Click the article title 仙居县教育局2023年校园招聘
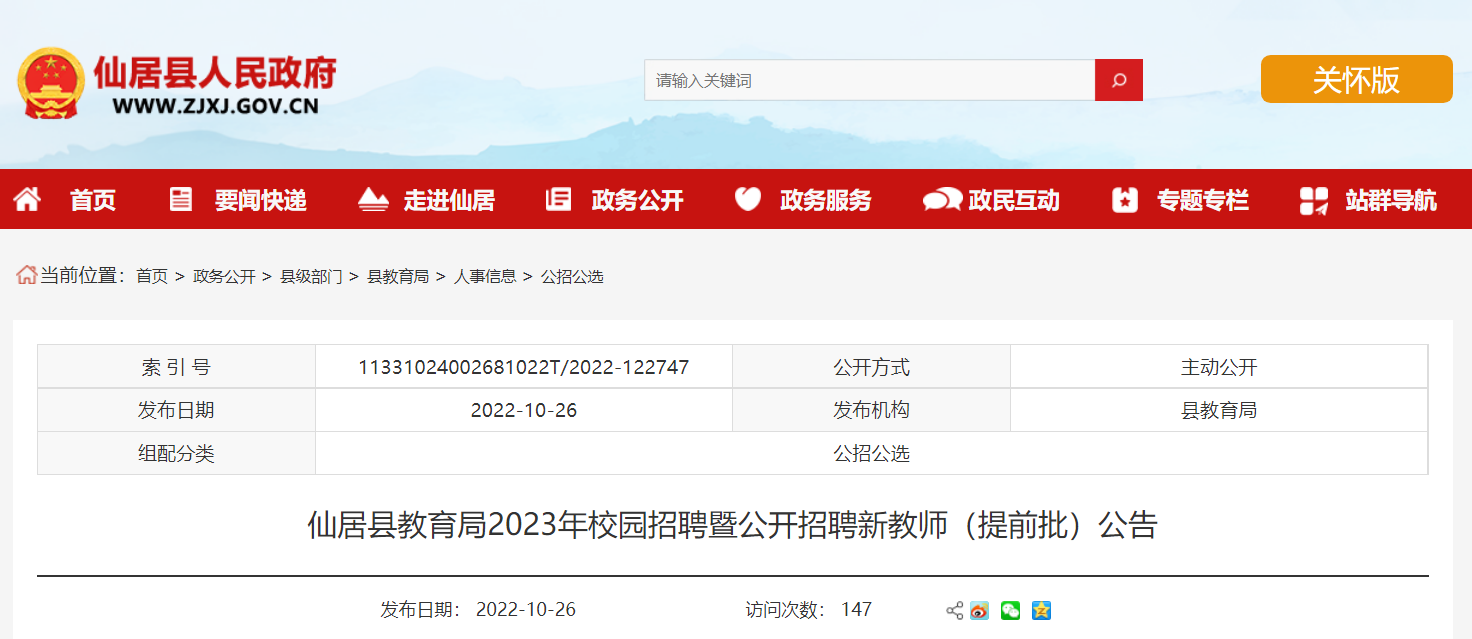Image resolution: width=1472 pixels, height=639 pixels. (x=732, y=526)
